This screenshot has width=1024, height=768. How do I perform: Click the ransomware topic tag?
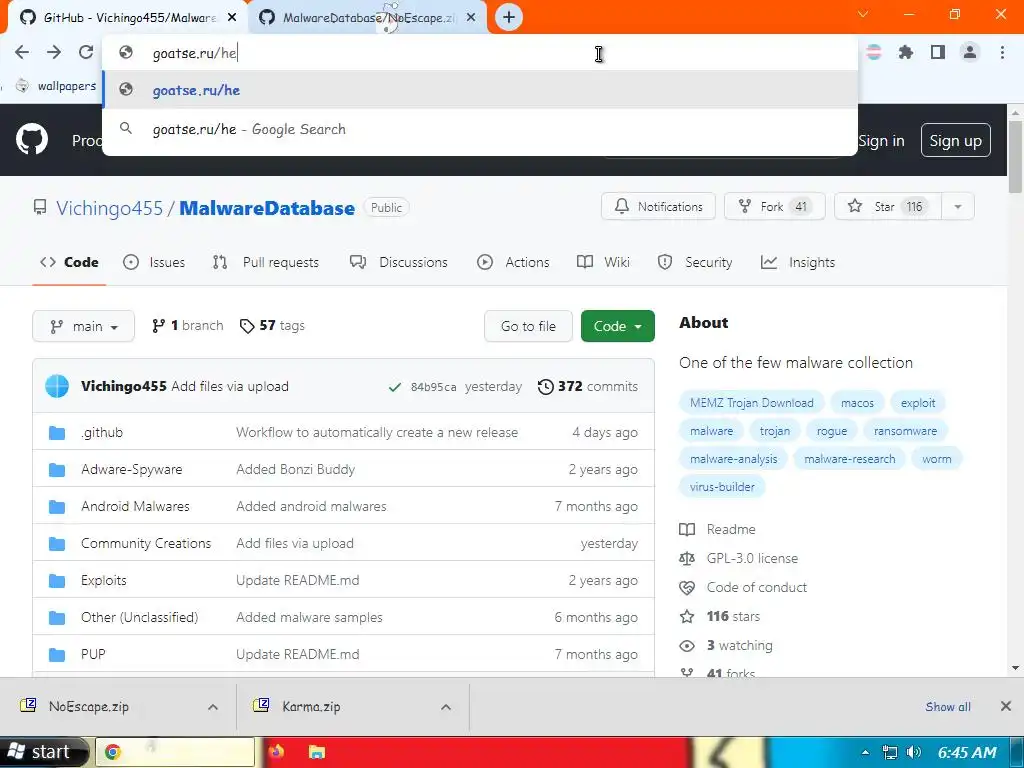[905, 431]
